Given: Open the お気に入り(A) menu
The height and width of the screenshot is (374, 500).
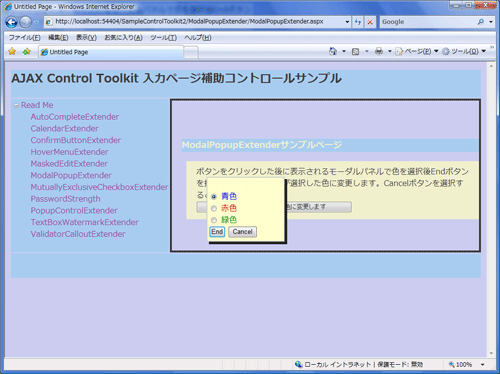Looking at the screenshot, I should coord(123,38).
